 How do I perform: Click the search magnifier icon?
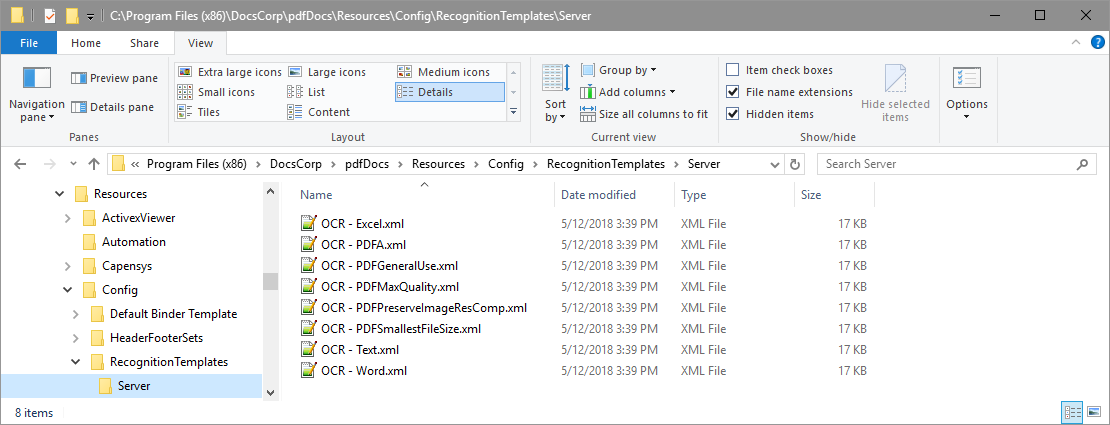coord(1082,164)
